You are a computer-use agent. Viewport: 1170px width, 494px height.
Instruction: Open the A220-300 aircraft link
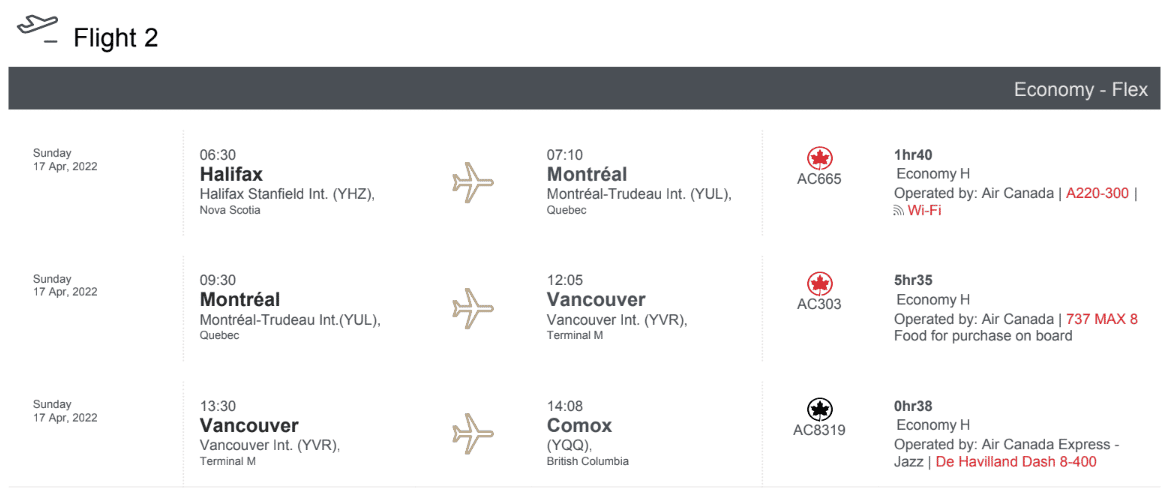1097,193
